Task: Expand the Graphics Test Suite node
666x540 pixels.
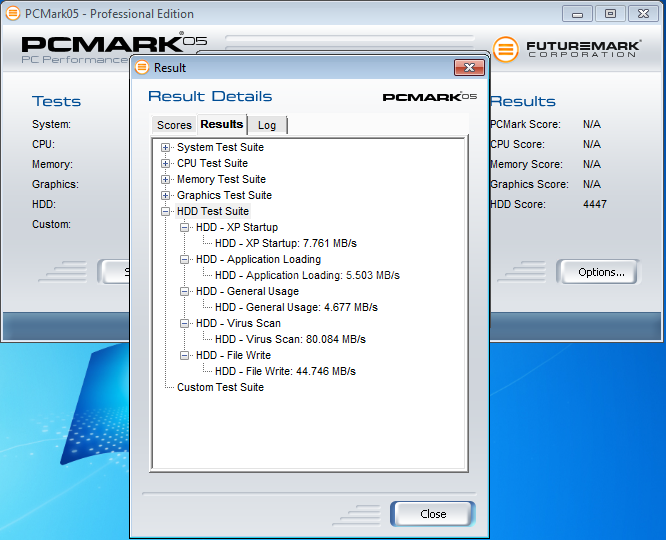Action: 165,195
